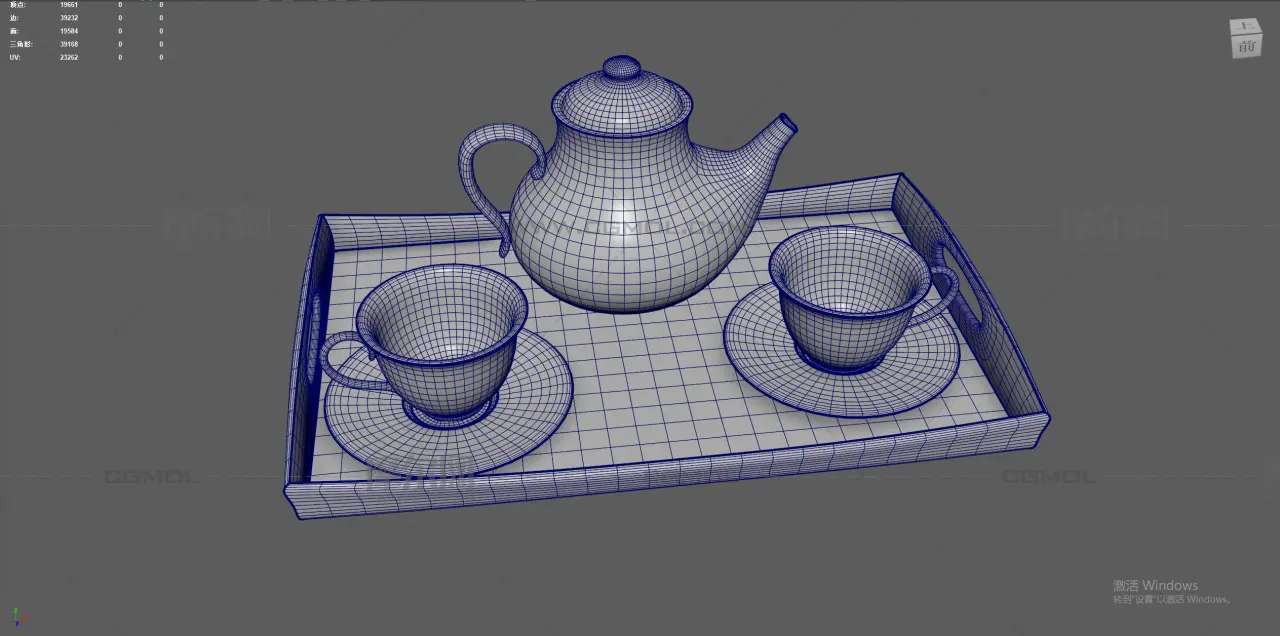This screenshot has height=636, width=1280.
Task: Click the top (上) face of view cube
Action: point(1246,26)
